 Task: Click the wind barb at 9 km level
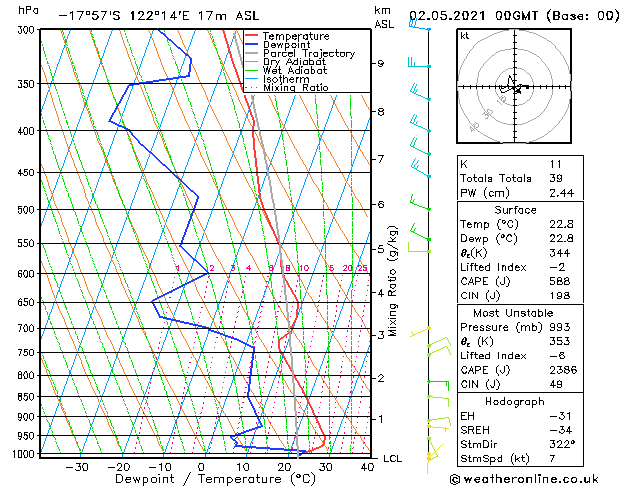tap(419, 64)
